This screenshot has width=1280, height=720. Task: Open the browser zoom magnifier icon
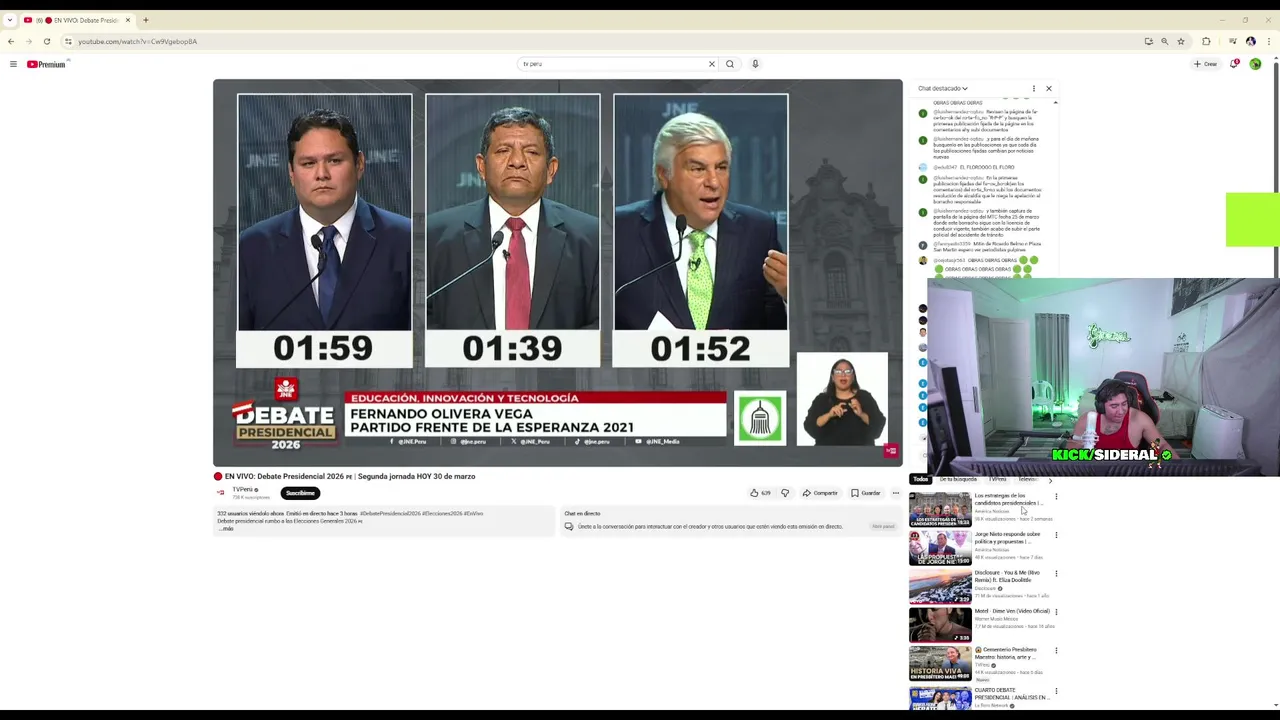click(x=1164, y=41)
